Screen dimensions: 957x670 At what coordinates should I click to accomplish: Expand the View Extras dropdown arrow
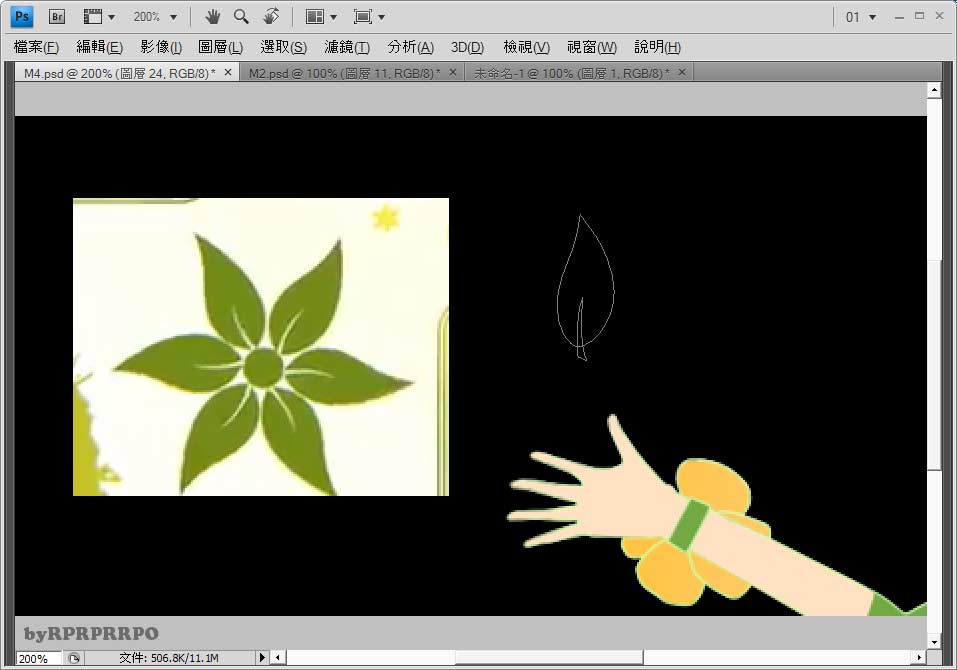pos(112,17)
